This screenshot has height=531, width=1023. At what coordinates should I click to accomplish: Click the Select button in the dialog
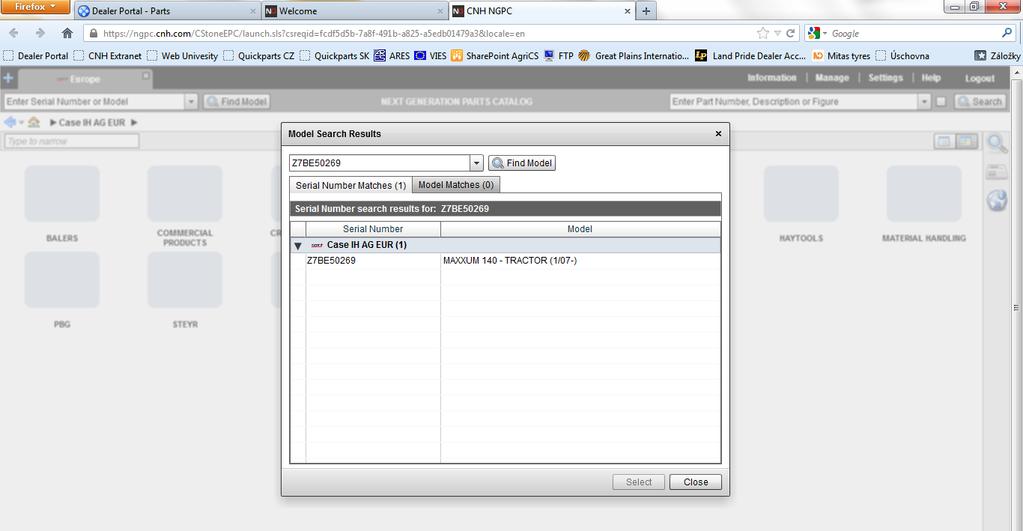[x=639, y=482]
